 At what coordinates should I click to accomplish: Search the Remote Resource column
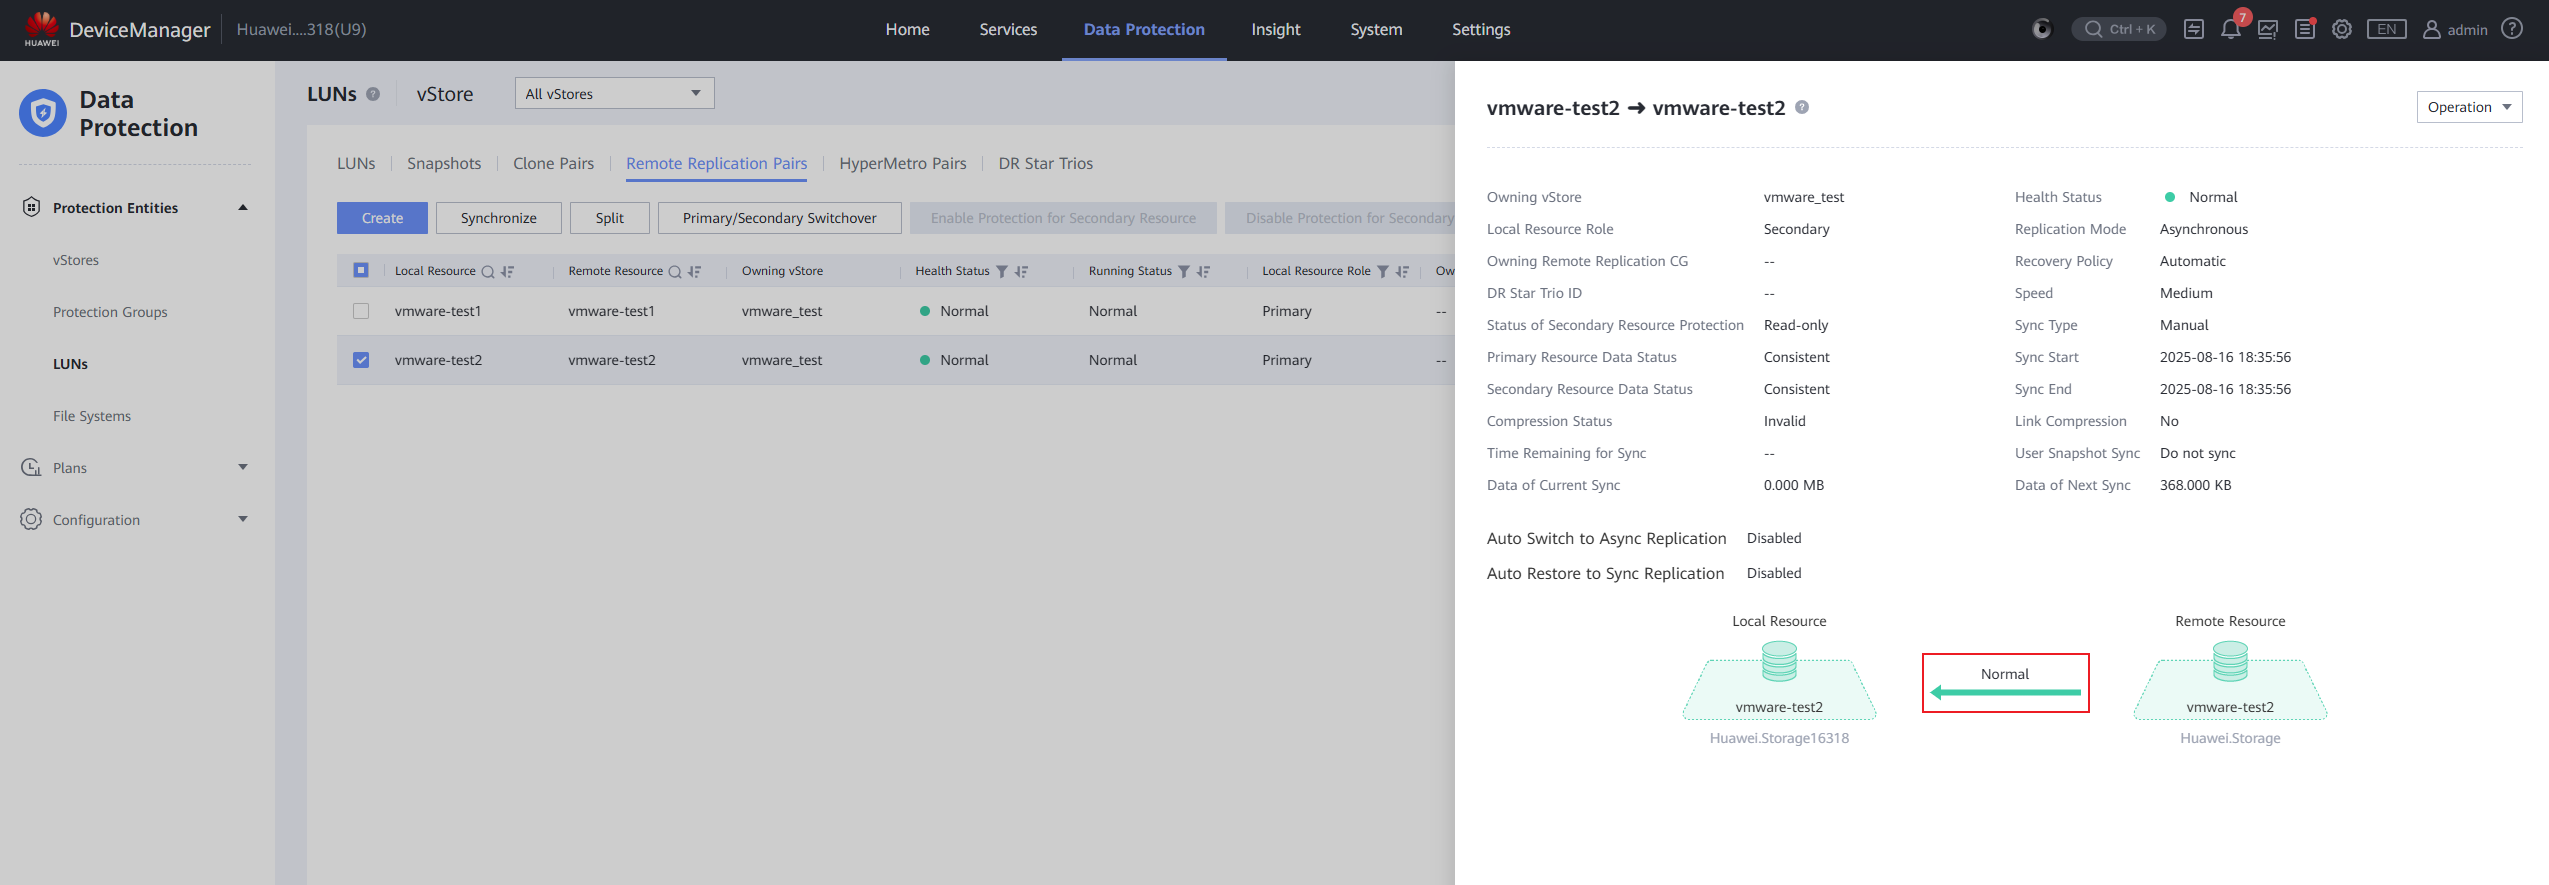pyautogui.click(x=675, y=271)
